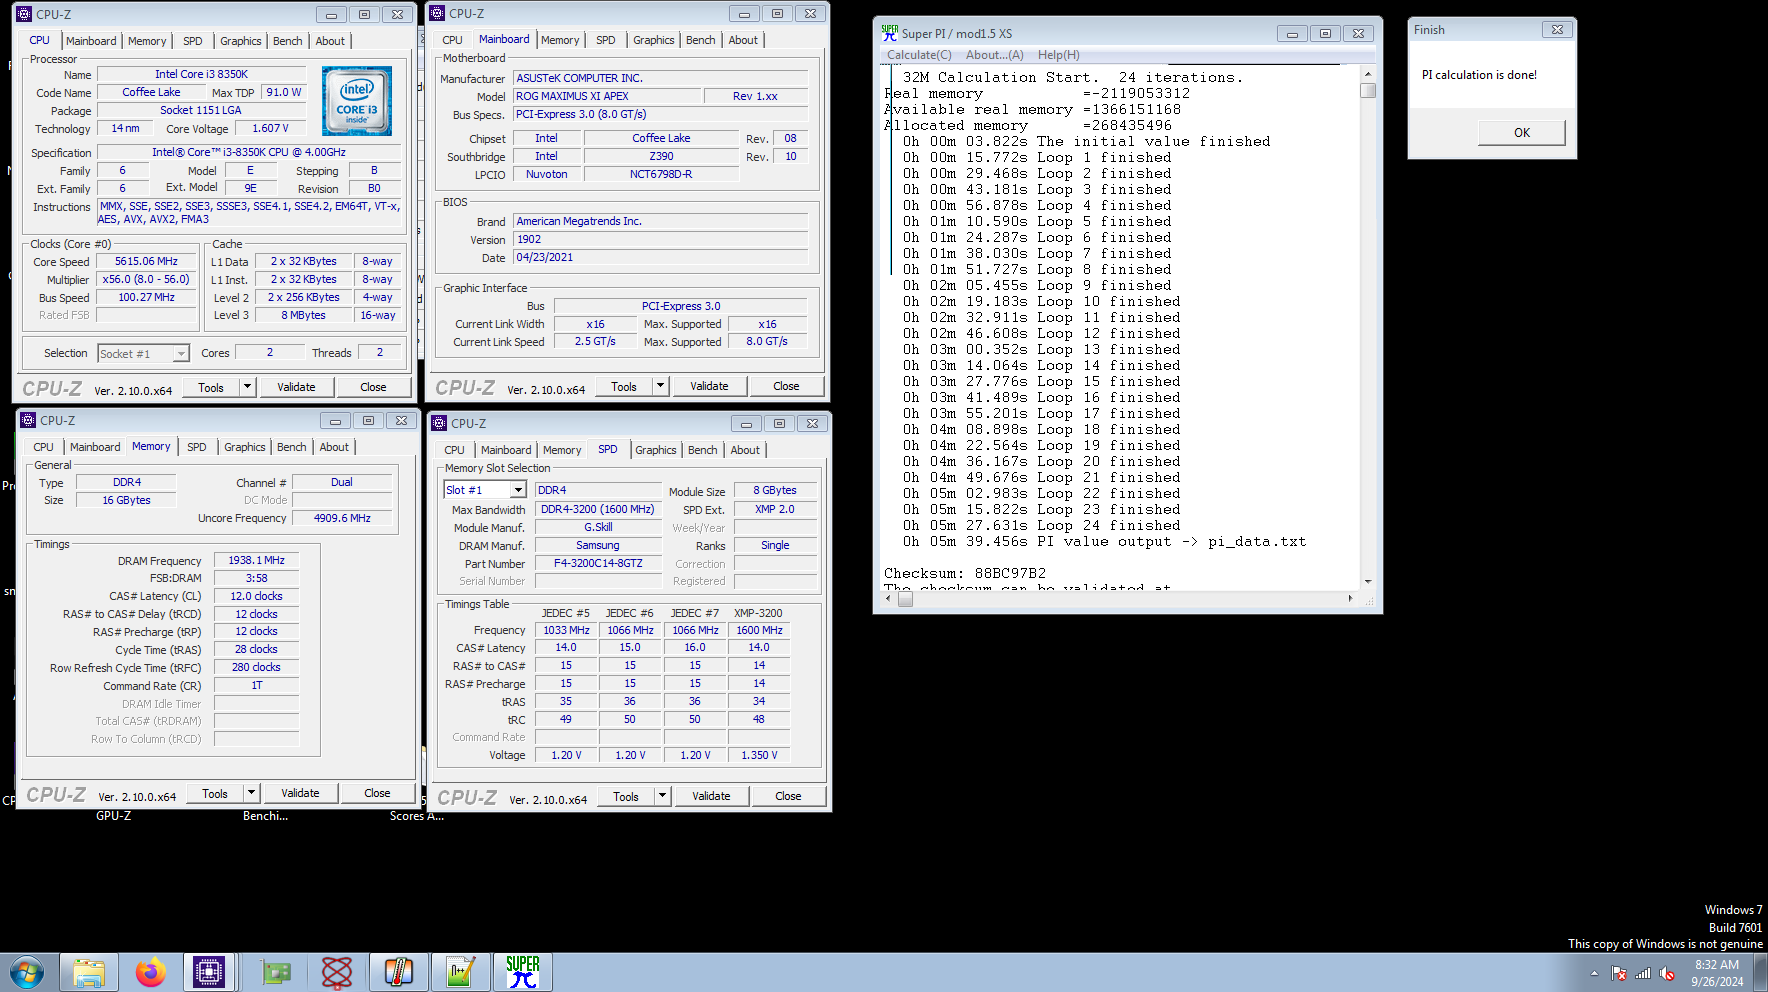1768x992 pixels.
Task: Close the Finish dialog with X
Action: click(x=1557, y=30)
